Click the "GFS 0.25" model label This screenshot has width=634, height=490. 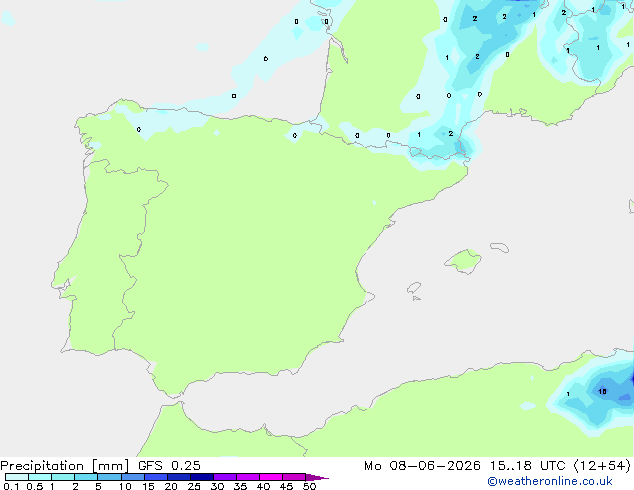(169, 466)
